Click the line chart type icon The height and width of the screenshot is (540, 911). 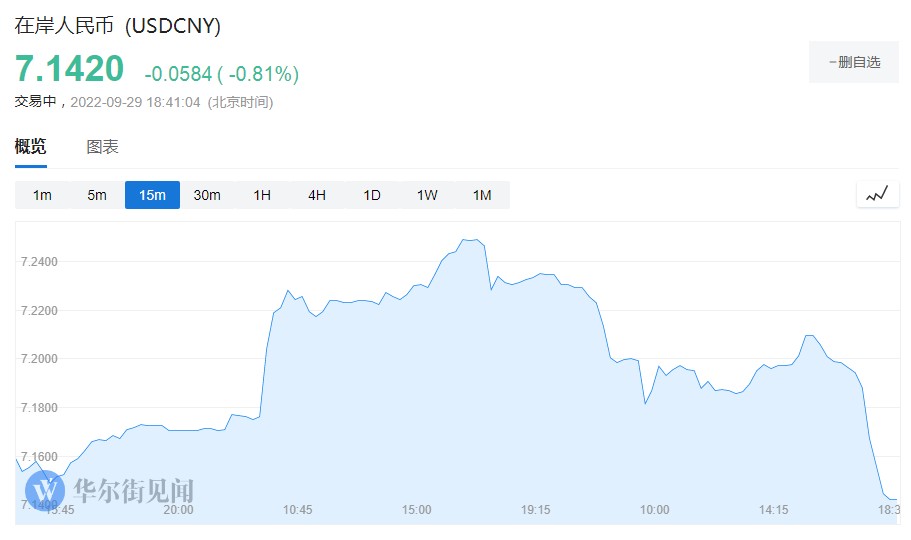coord(877,195)
